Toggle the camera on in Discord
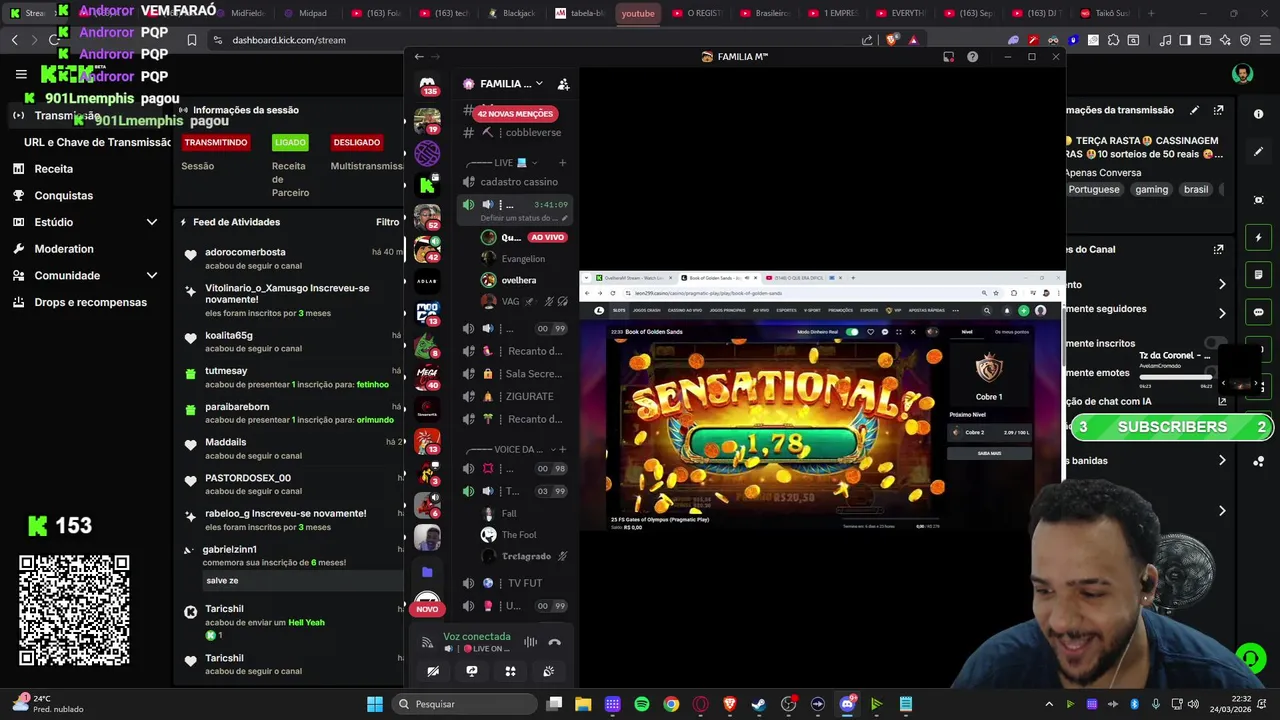This screenshot has height=720, width=1280. 433,671
